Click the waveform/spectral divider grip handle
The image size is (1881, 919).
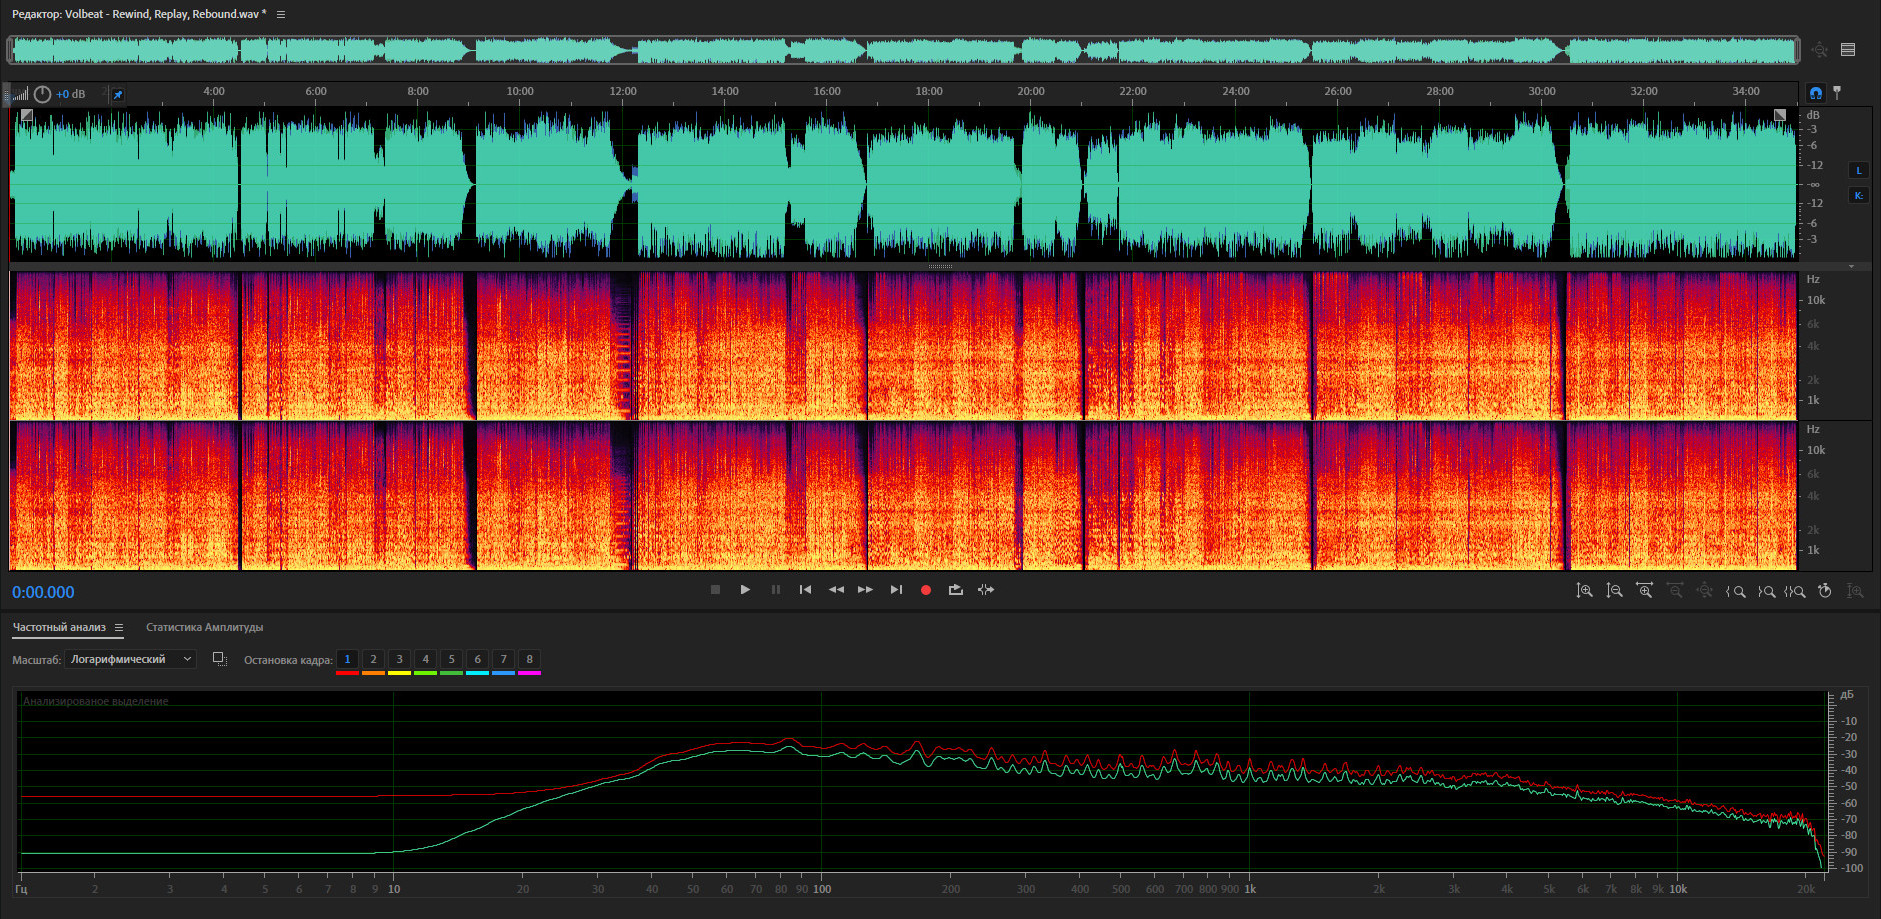(x=940, y=267)
